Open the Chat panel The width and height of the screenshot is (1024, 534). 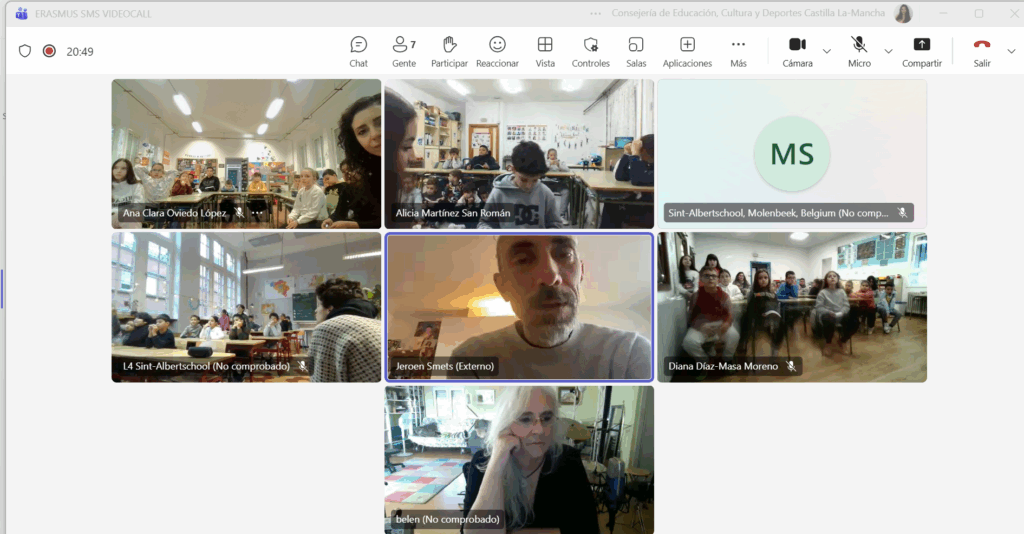click(358, 51)
